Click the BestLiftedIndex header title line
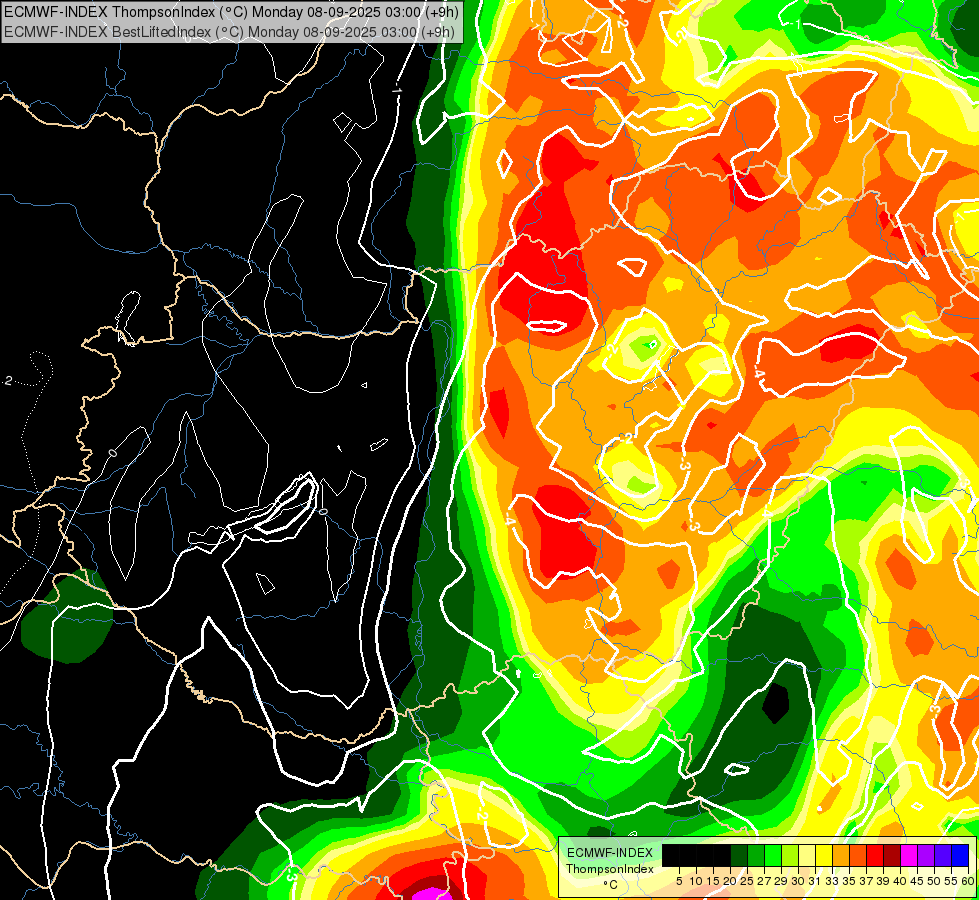Viewport: 979px width, 900px height. coord(229,32)
